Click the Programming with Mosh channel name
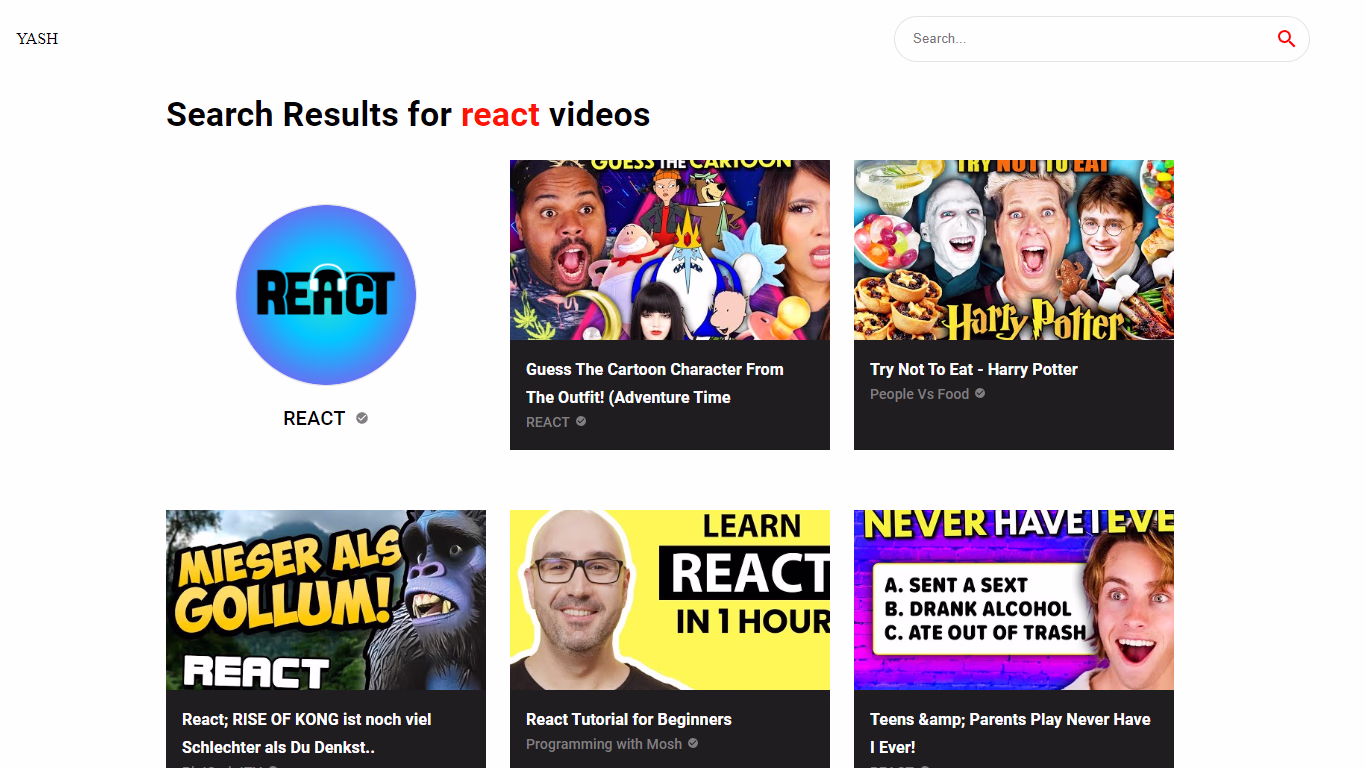The width and height of the screenshot is (1366, 768). [x=604, y=744]
